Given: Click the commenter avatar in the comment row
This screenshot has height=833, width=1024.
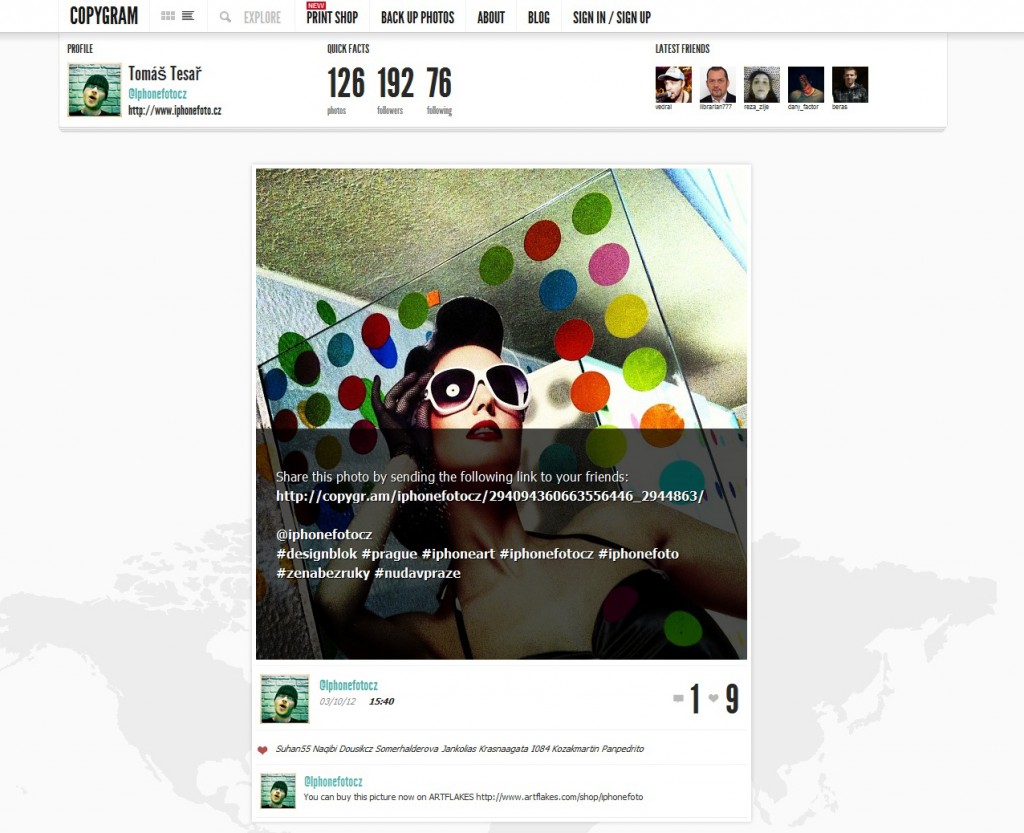Looking at the screenshot, I should (x=278, y=791).
